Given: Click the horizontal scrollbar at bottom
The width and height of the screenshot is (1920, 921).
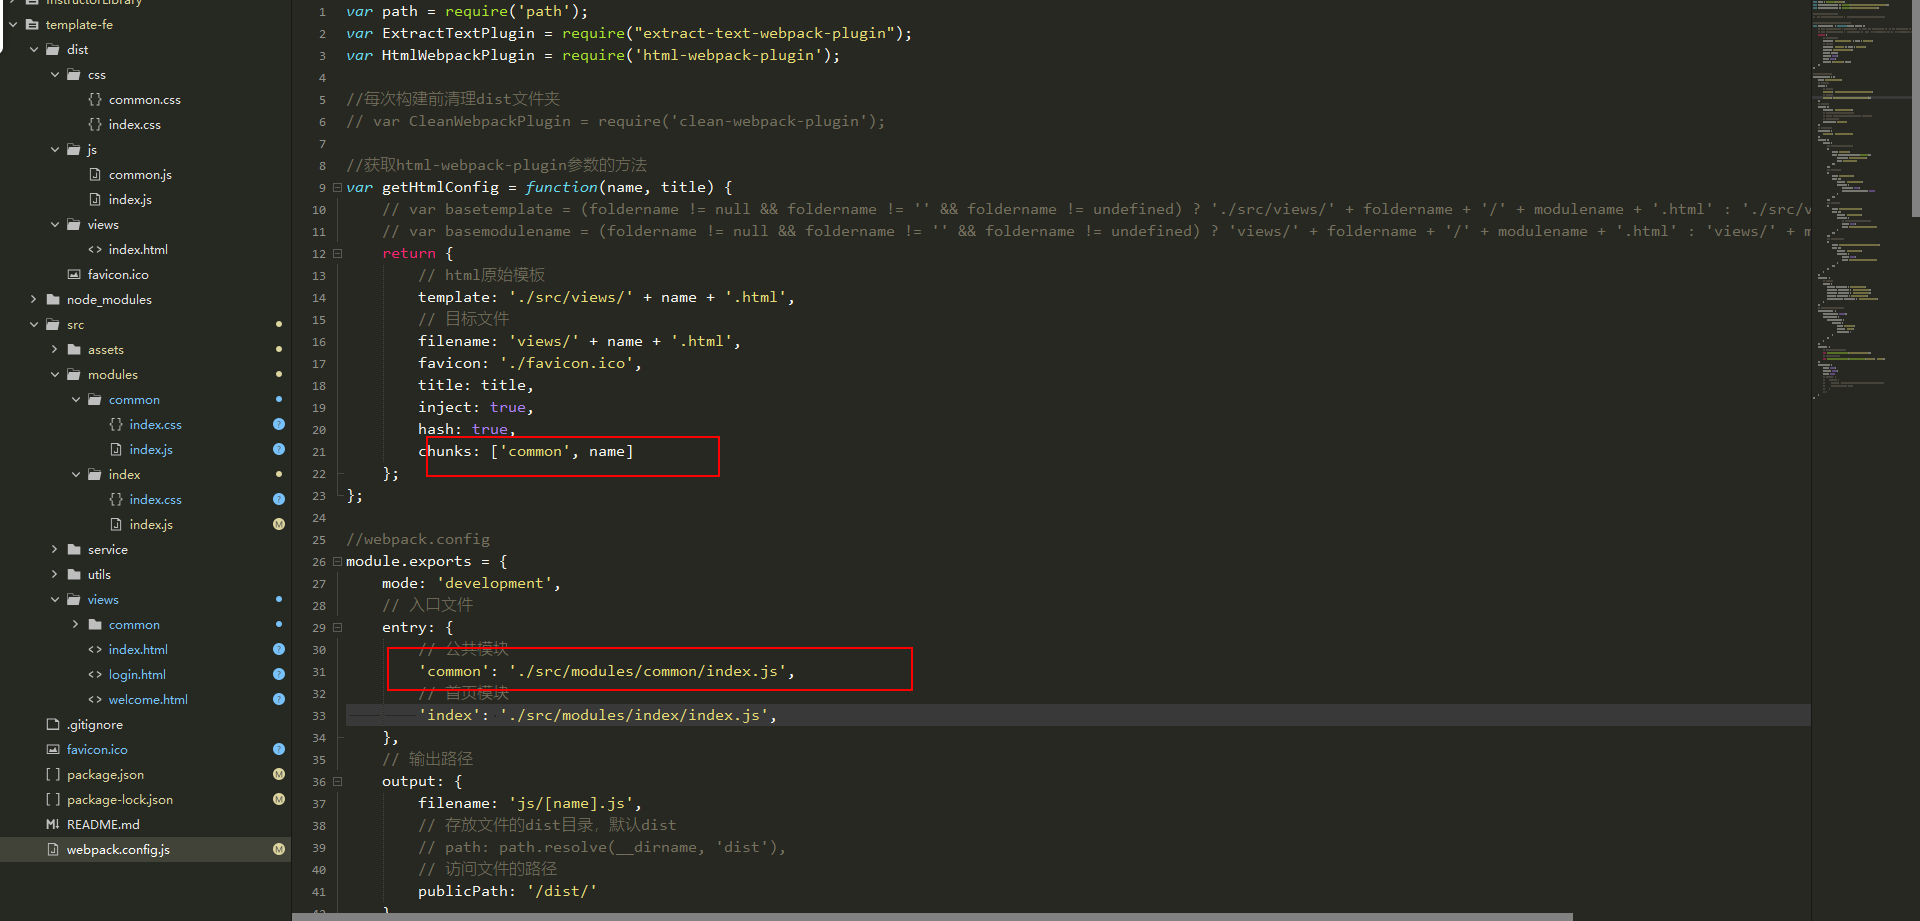Looking at the screenshot, I should click(932, 916).
